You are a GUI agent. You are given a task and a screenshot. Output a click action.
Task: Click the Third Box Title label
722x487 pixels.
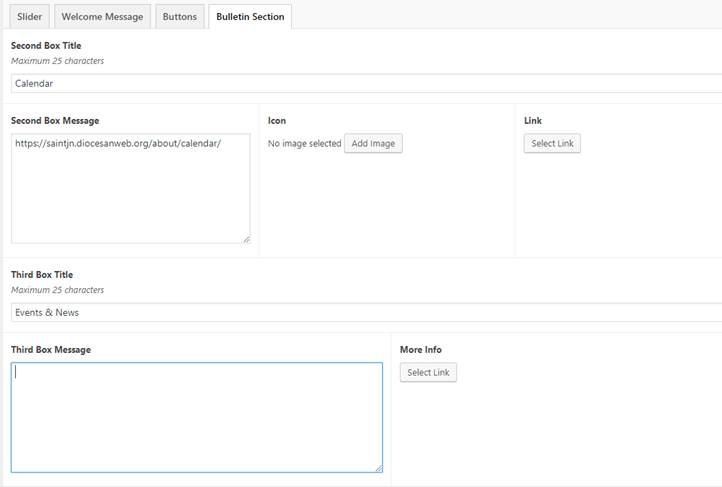point(42,275)
